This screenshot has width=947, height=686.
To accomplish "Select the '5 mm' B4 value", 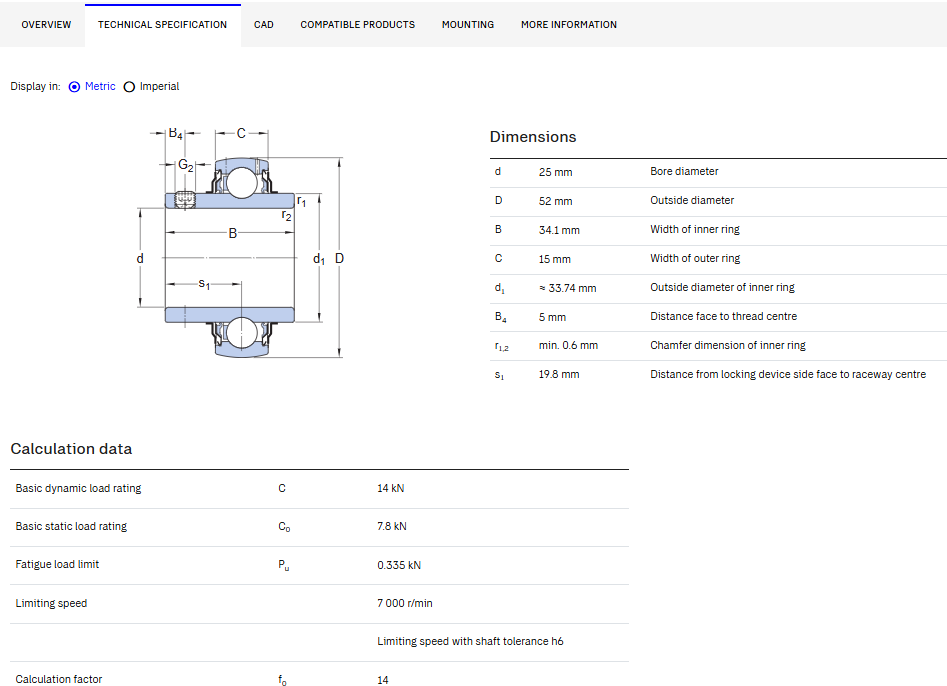I will pyautogui.click(x=552, y=317).
